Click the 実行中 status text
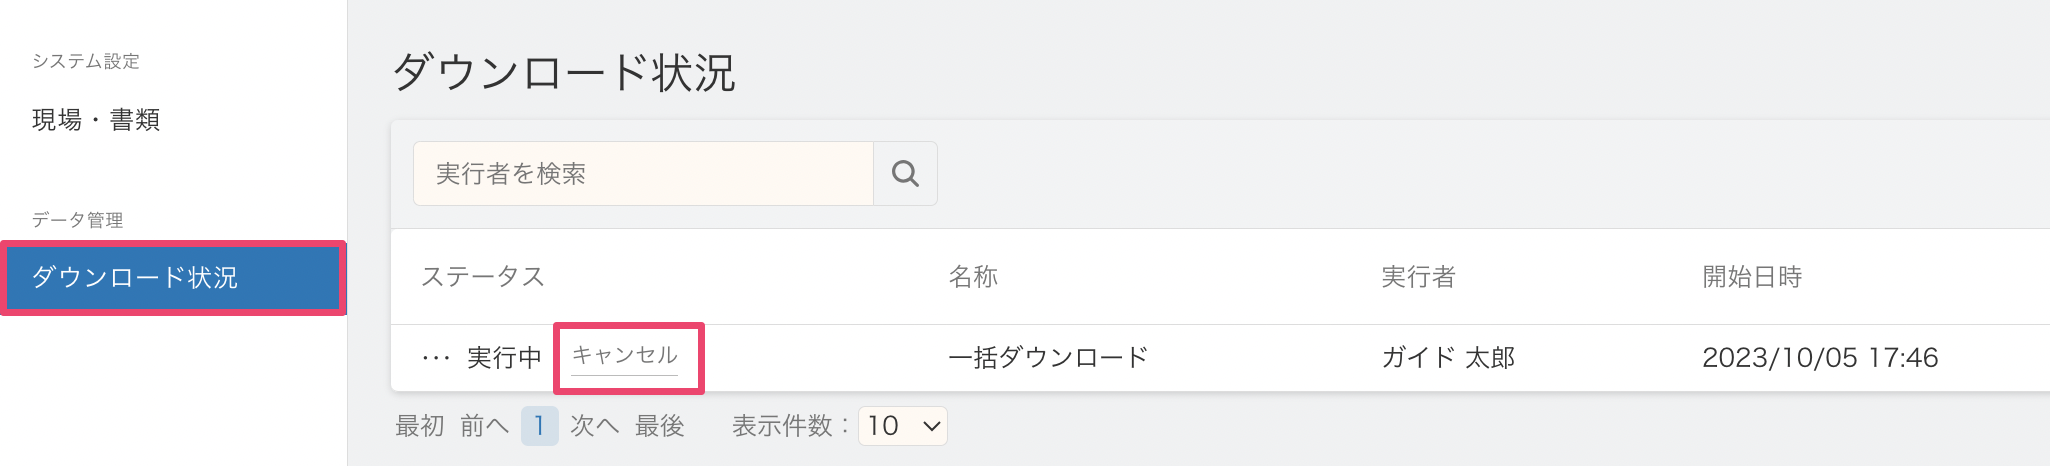The width and height of the screenshot is (2050, 466). [504, 358]
